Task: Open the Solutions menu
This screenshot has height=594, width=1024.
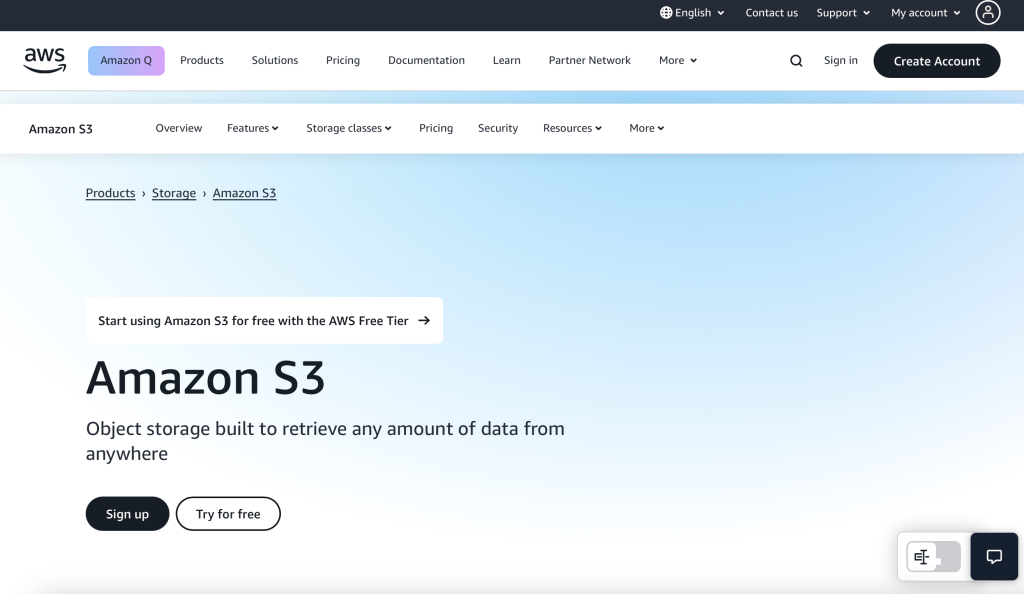Action: (275, 60)
